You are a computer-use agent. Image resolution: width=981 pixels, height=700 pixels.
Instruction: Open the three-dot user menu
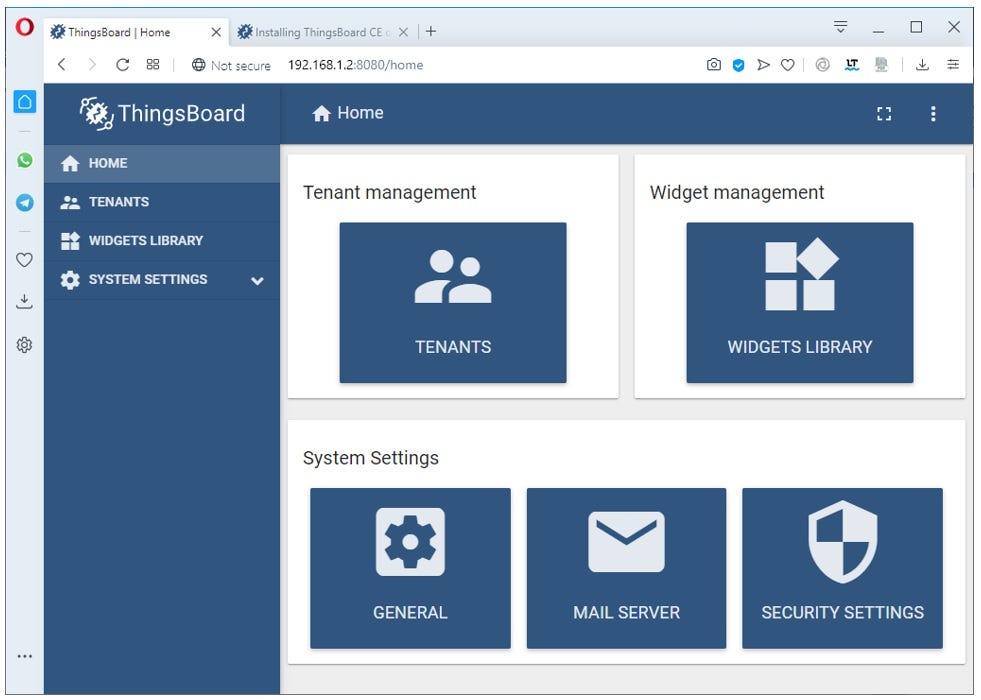tap(933, 114)
